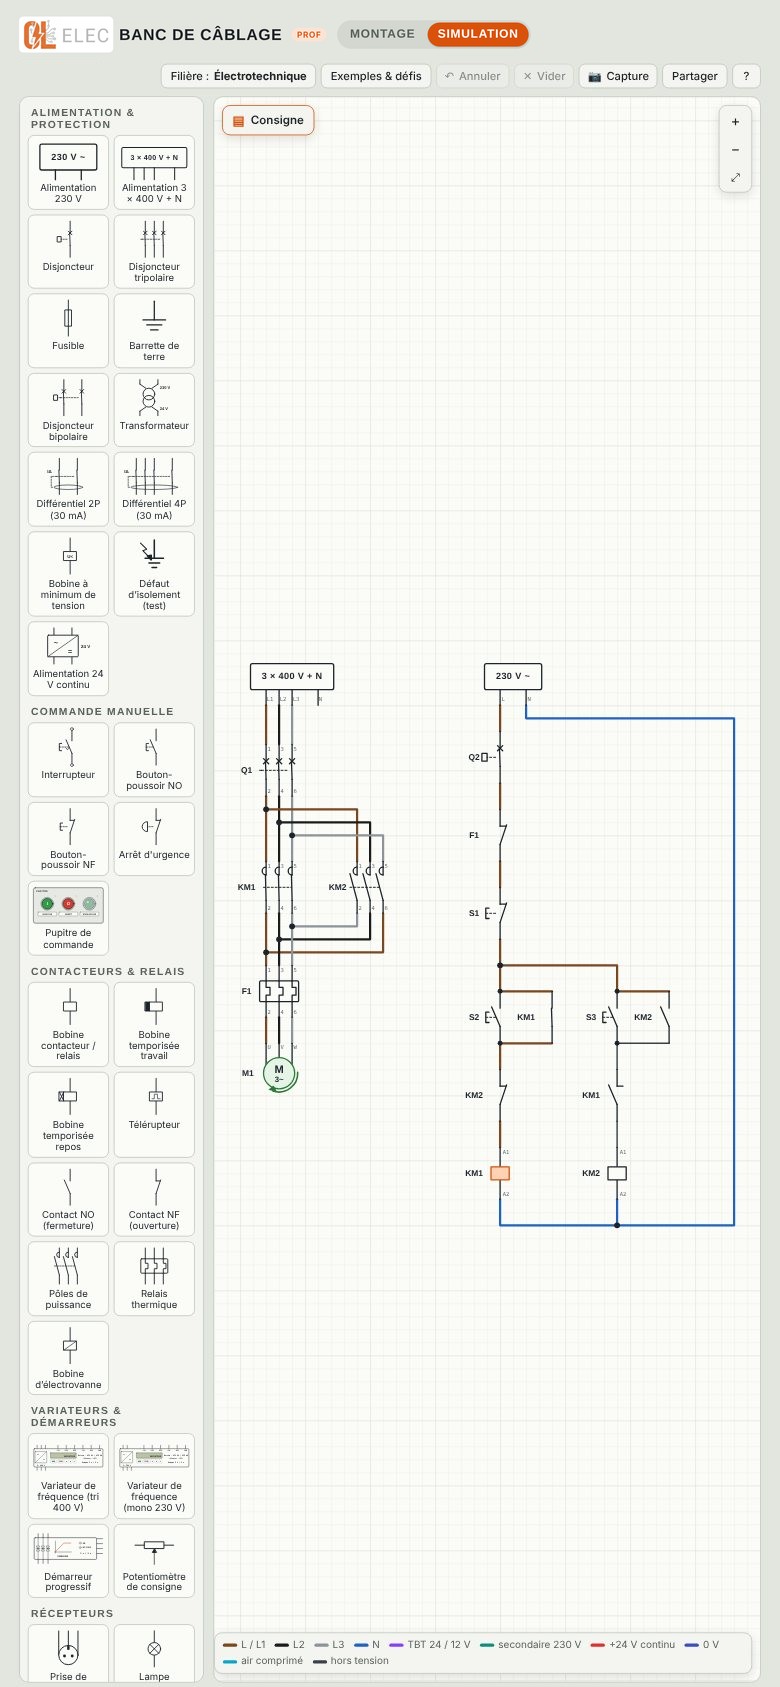Image resolution: width=780 pixels, height=1687 pixels.
Task: Pick the single-pole Disjoncteur component
Action: click(68, 252)
